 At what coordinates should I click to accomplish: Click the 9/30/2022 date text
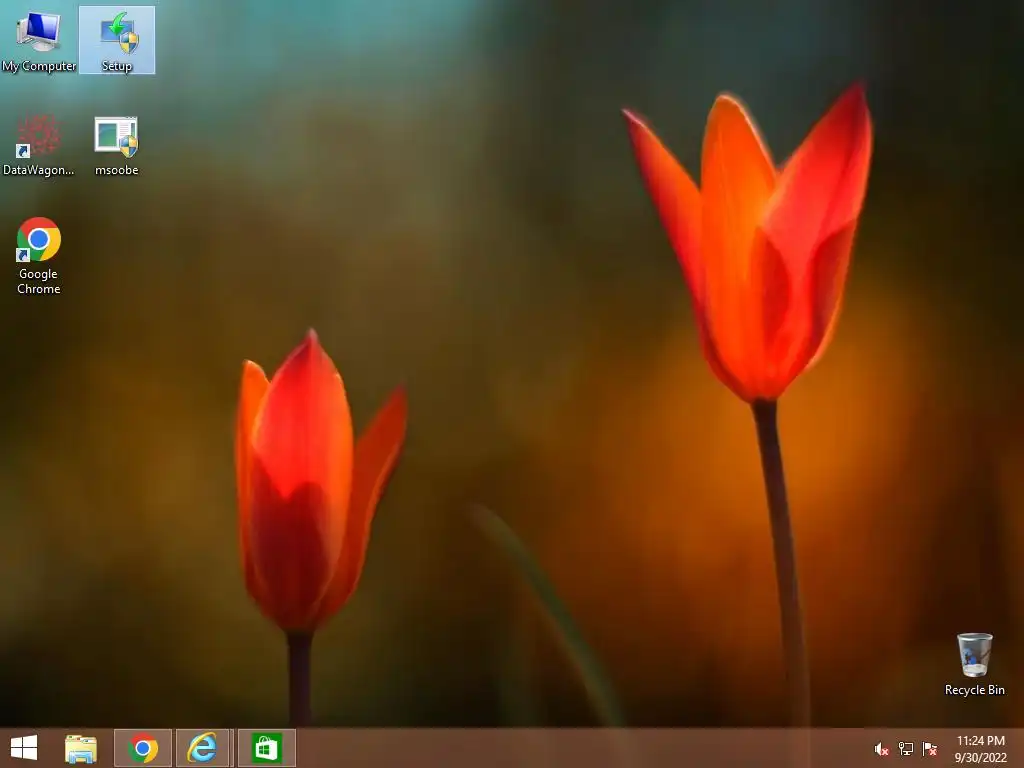coord(981,758)
